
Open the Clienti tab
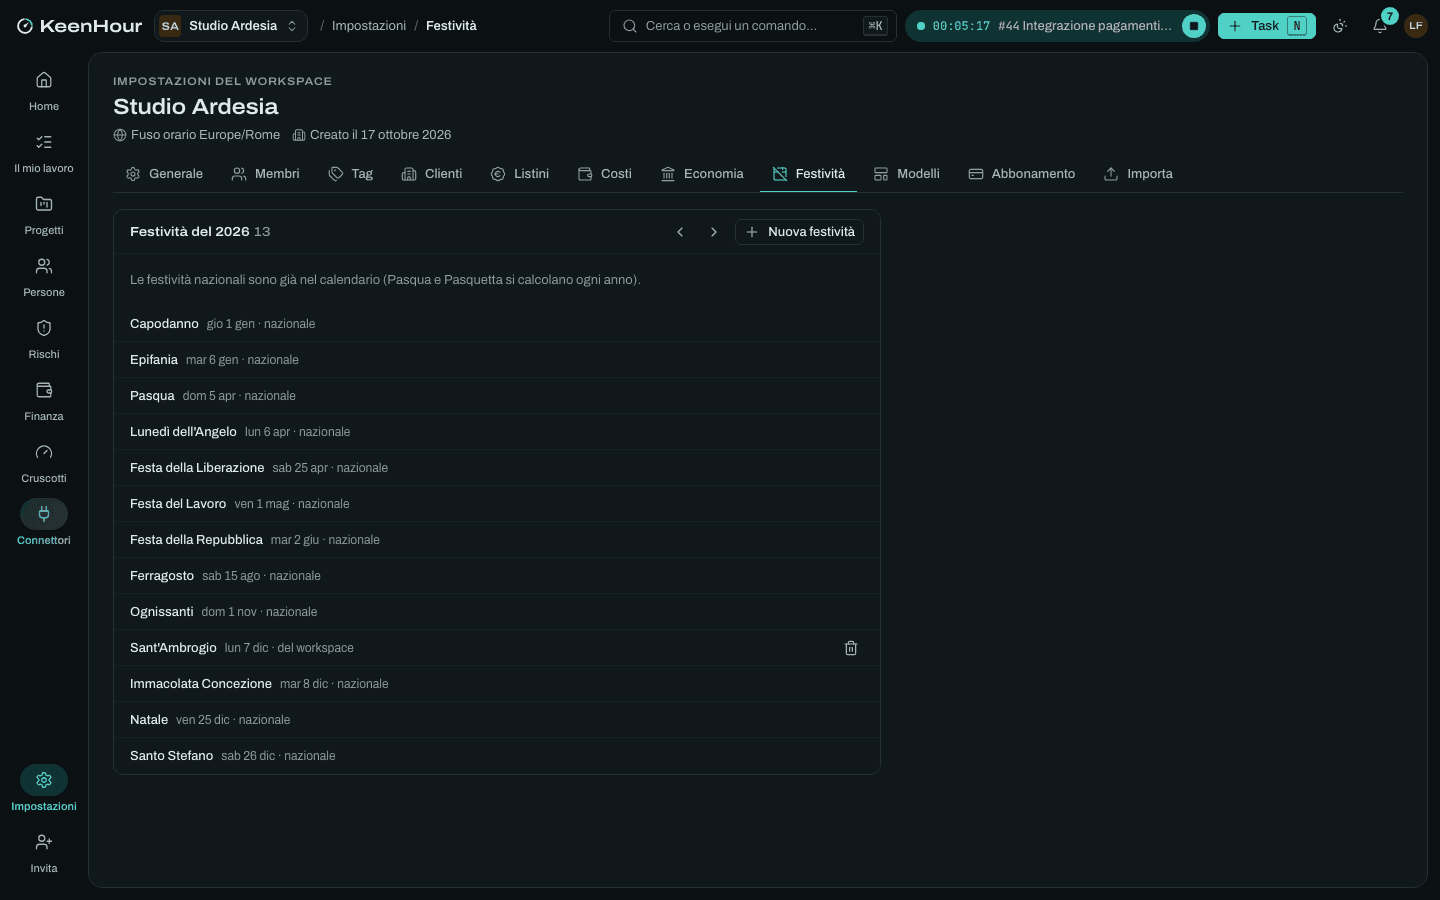[432, 174]
